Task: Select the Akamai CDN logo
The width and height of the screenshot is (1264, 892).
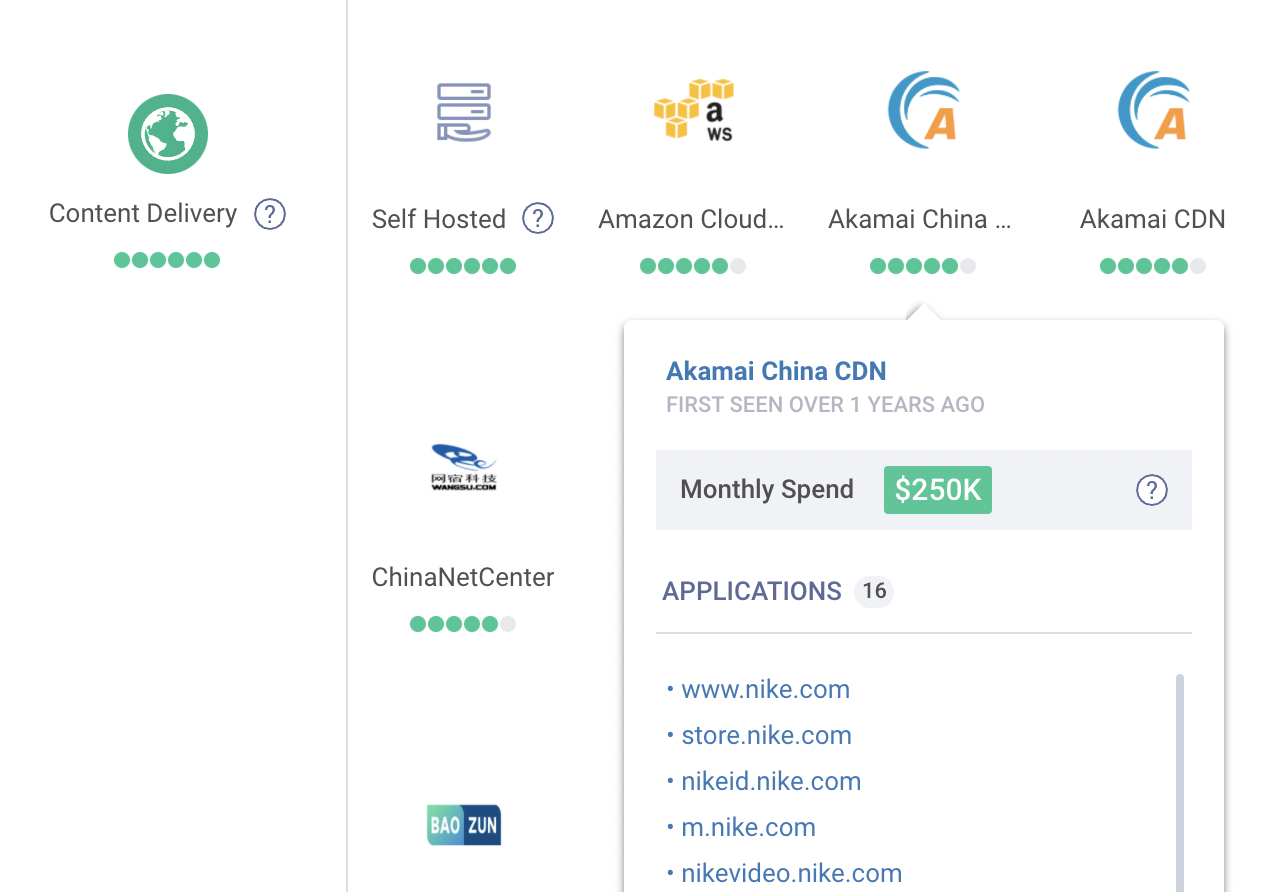Action: [1153, 110]
